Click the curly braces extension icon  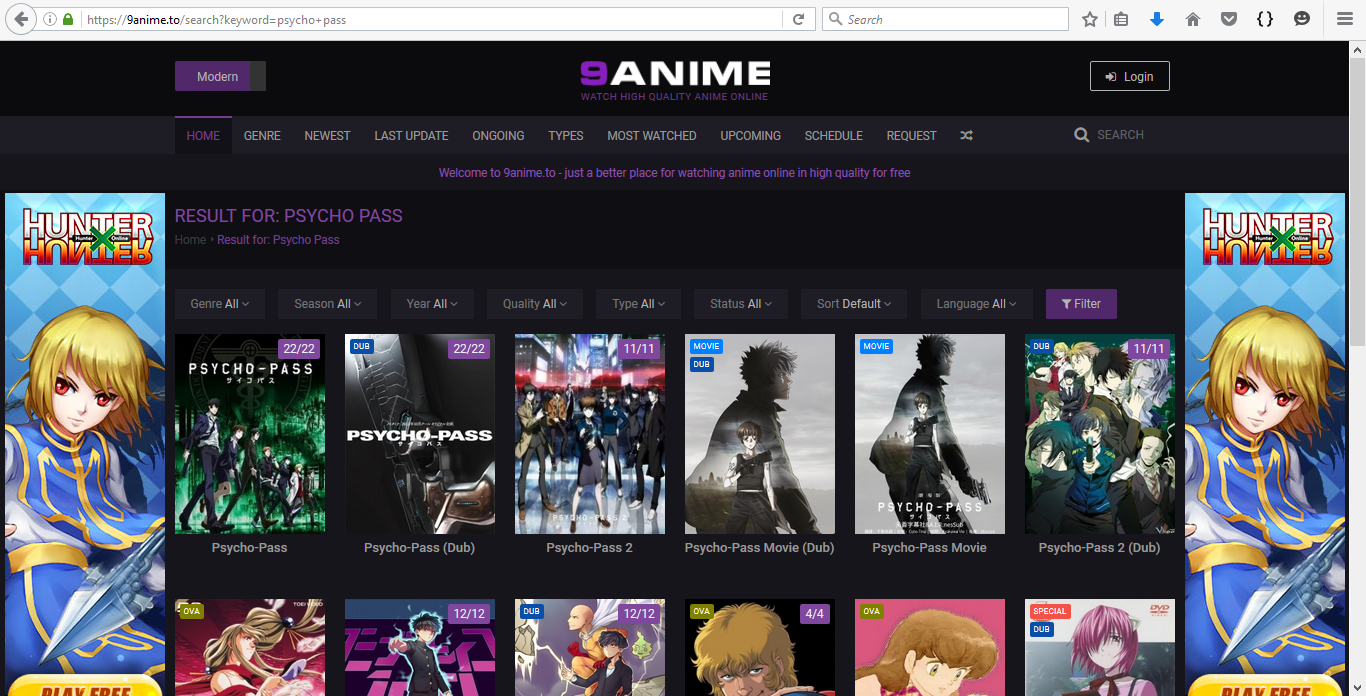(x=1265, y=19)
